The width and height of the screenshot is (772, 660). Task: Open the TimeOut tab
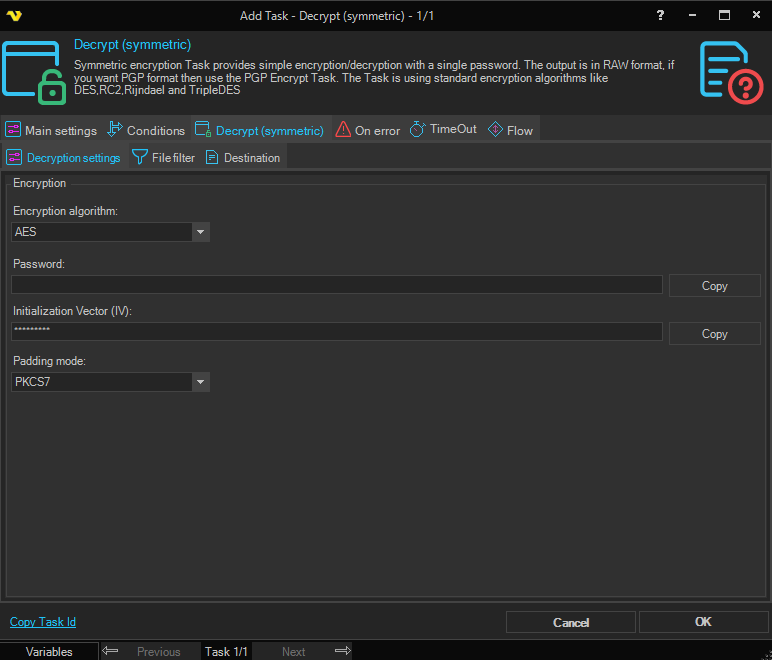[443, 130]
